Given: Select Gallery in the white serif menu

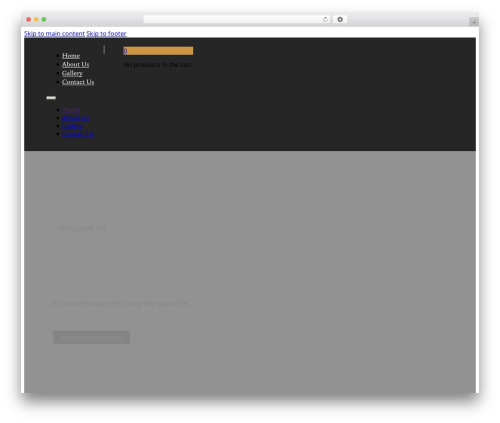Looking at the screenshot, I should click(72, 73).
